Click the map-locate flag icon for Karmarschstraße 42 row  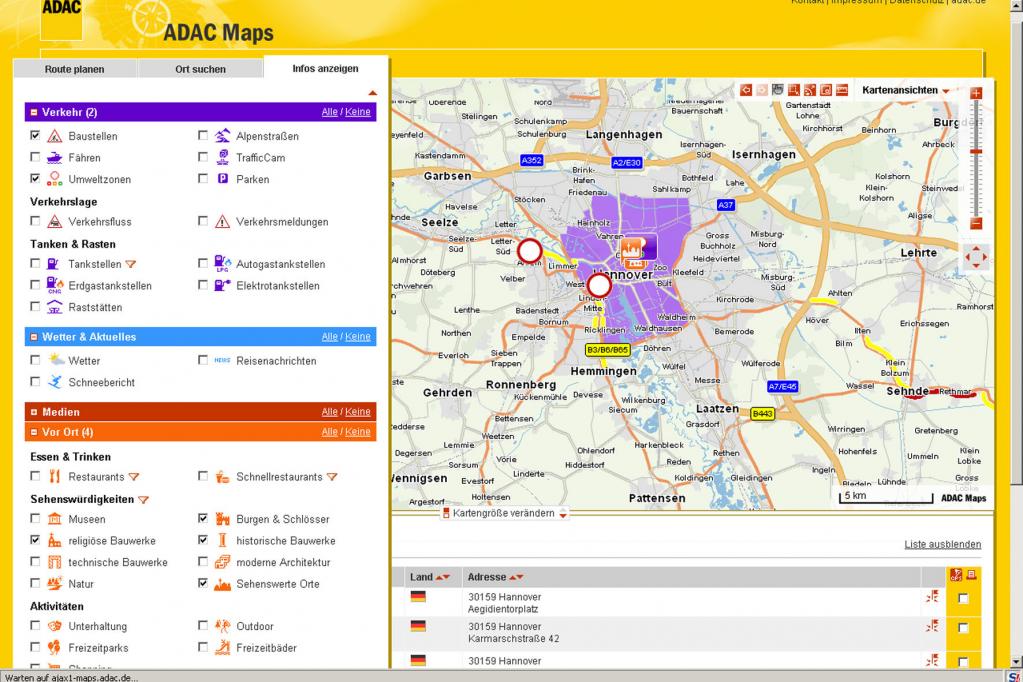pyautogui.click(x=932, y=626)
